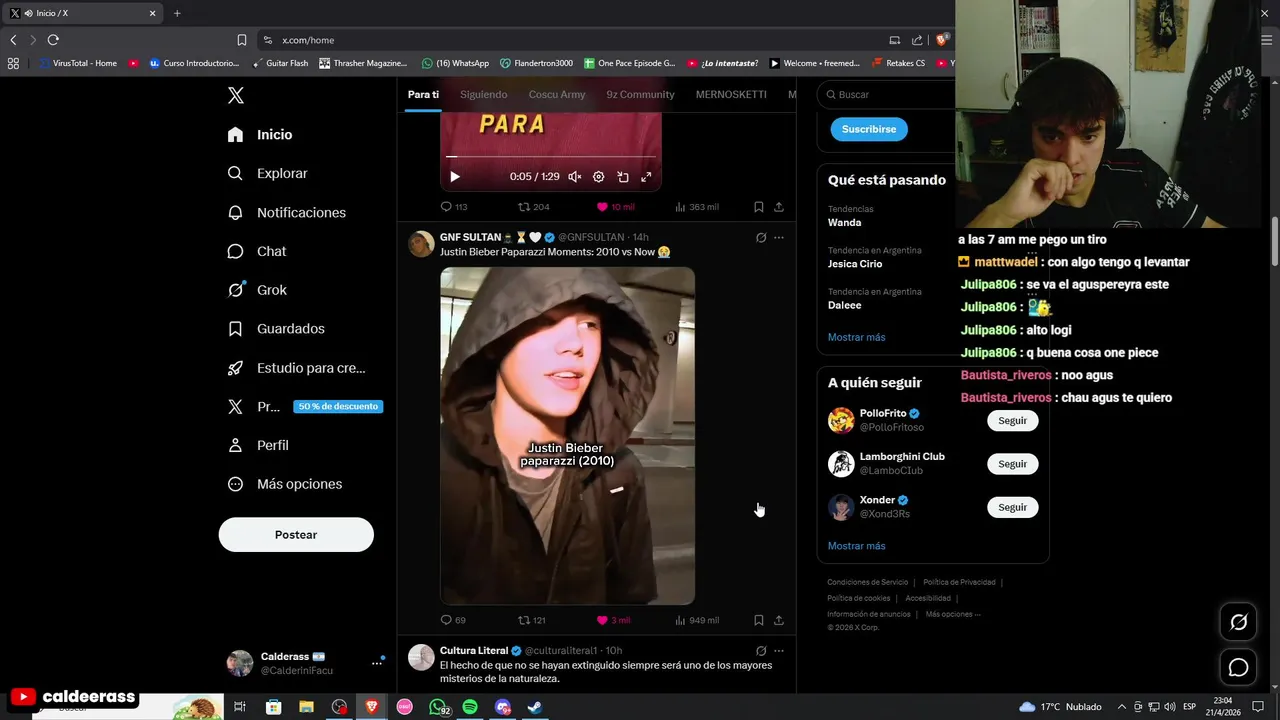Follow PolloFrito with Seguir
Viewport: 1280px width, 720px height.
coord(1012,421)
